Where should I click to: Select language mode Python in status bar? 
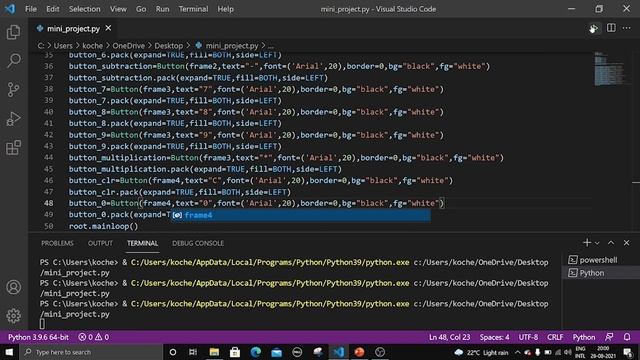(x=584, y=337)
